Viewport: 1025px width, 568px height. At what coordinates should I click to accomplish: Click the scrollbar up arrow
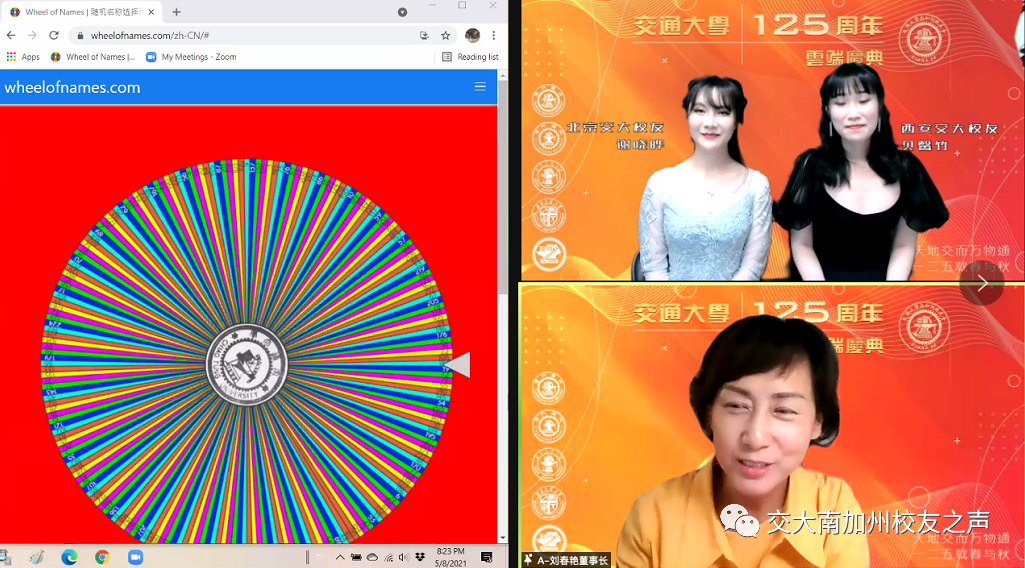(503, 75)
